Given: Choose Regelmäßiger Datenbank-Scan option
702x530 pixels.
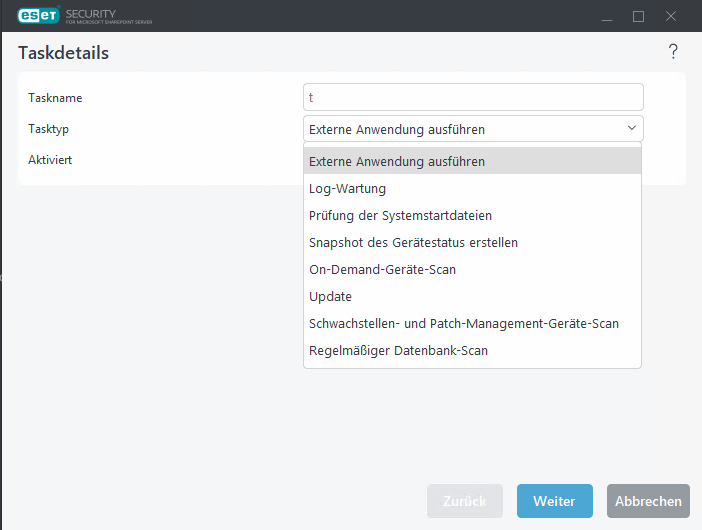Looking at the screenshot, I should pyautogui.click(x=472, y=350).
